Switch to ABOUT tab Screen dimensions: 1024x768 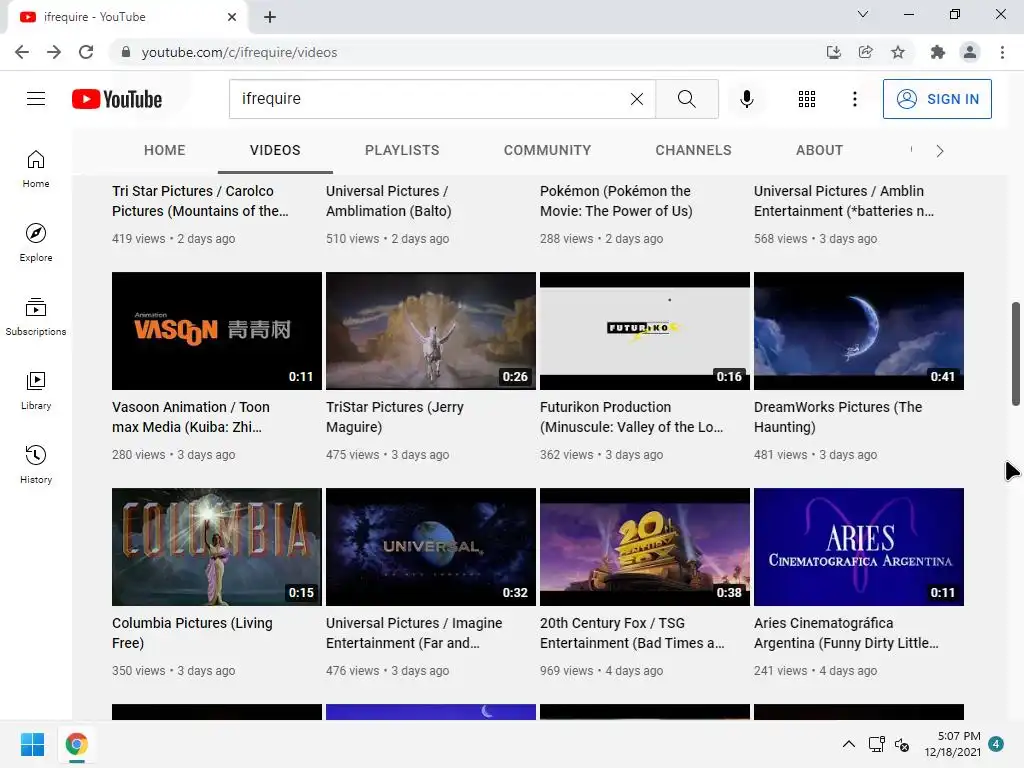point(820,150)
